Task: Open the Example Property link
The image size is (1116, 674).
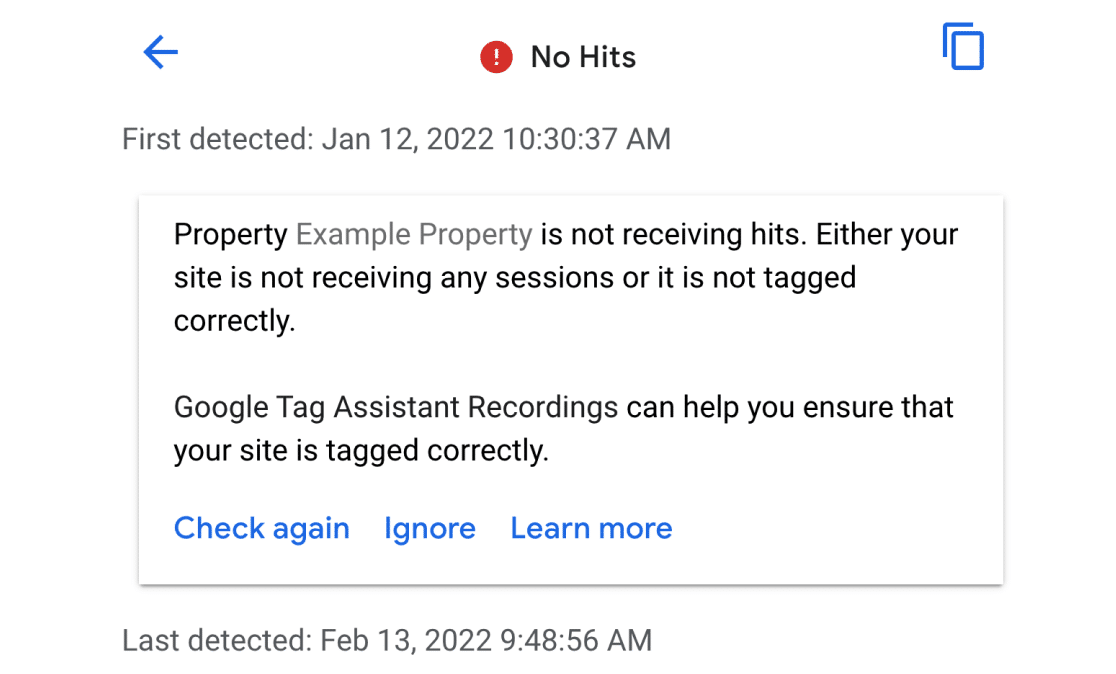Action: click(x=414, y=235)
